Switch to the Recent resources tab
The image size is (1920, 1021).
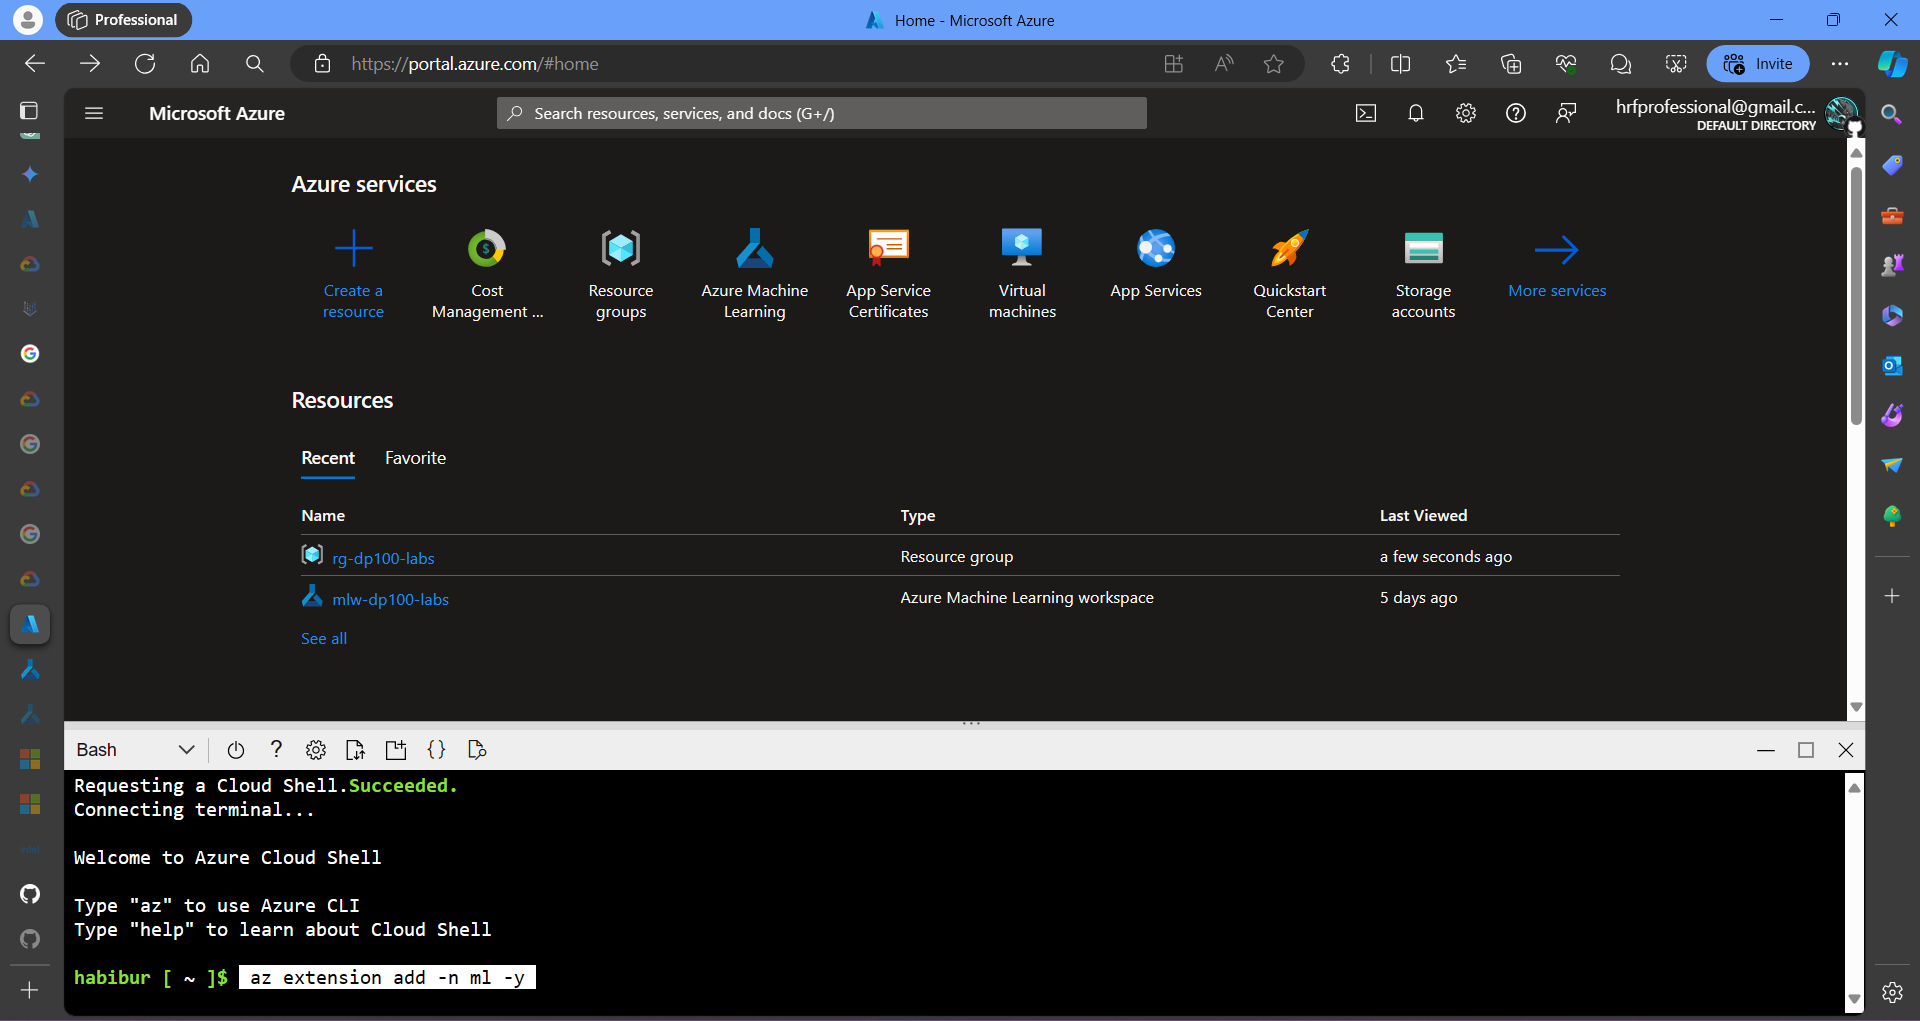[x=328, y=458]
